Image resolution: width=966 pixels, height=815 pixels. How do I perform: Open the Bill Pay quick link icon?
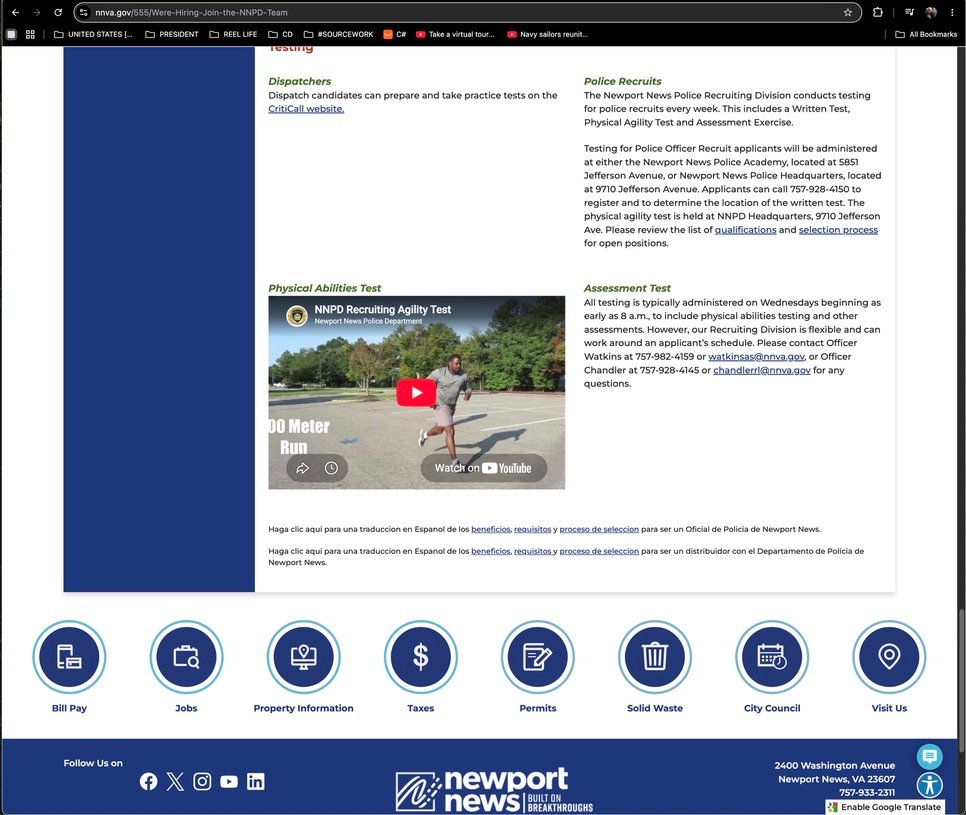(x=69, y=657)
